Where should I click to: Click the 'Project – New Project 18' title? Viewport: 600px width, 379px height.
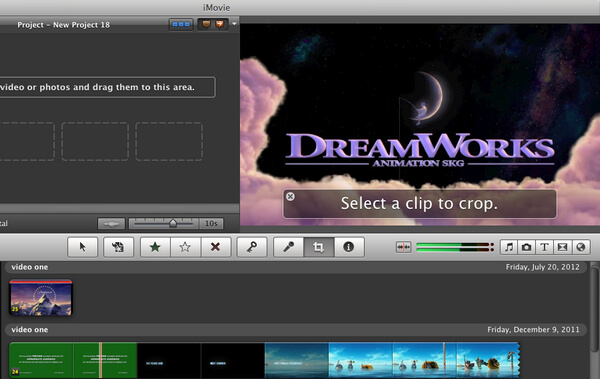coord(64,25)
